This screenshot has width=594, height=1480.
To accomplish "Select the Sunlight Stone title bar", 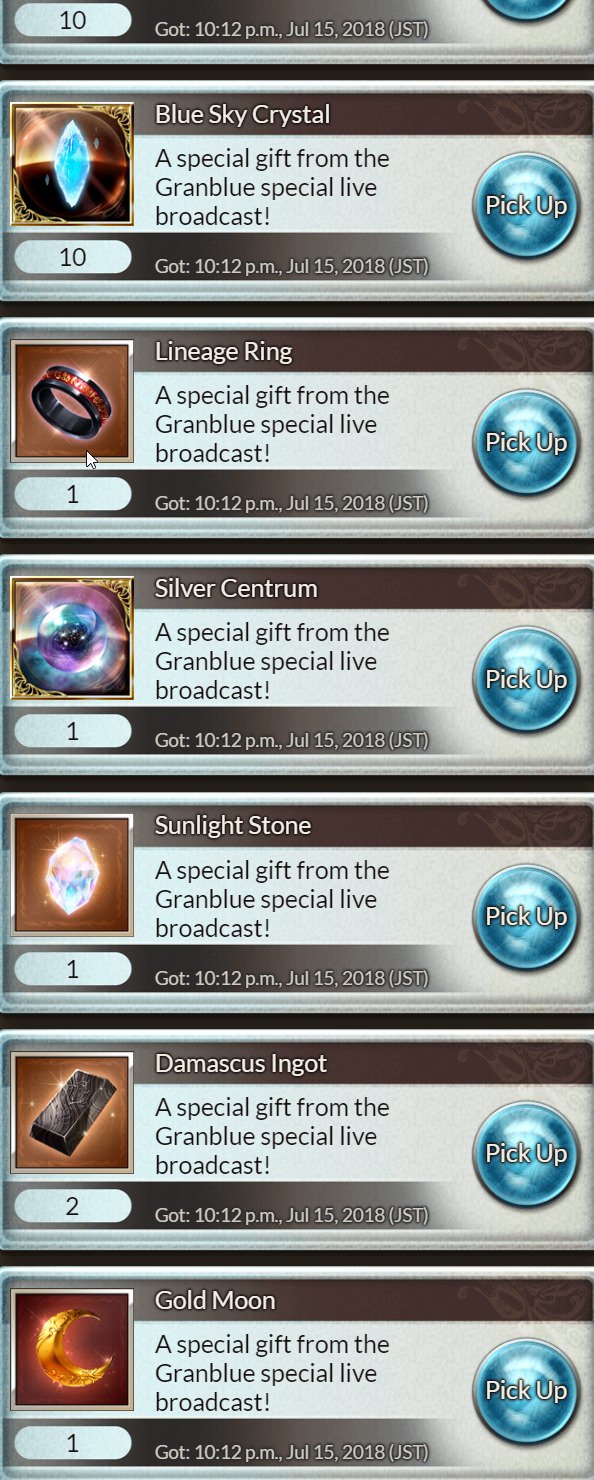I will (365, 825).
